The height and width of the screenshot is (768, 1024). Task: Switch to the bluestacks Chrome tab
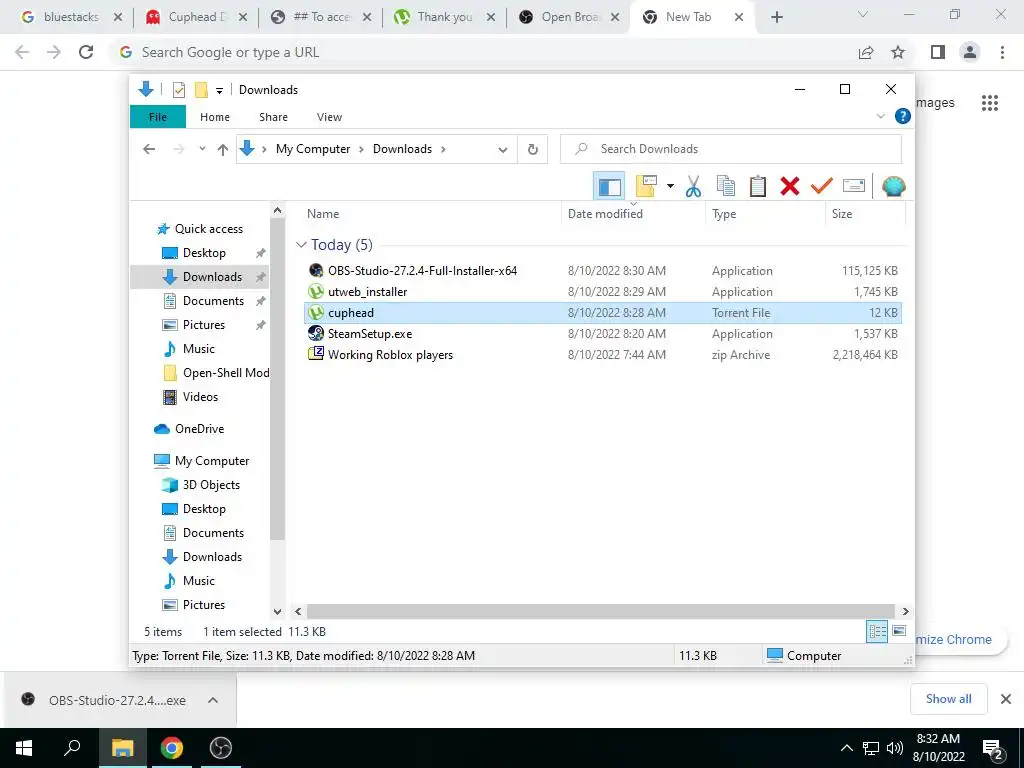[71, 17]
